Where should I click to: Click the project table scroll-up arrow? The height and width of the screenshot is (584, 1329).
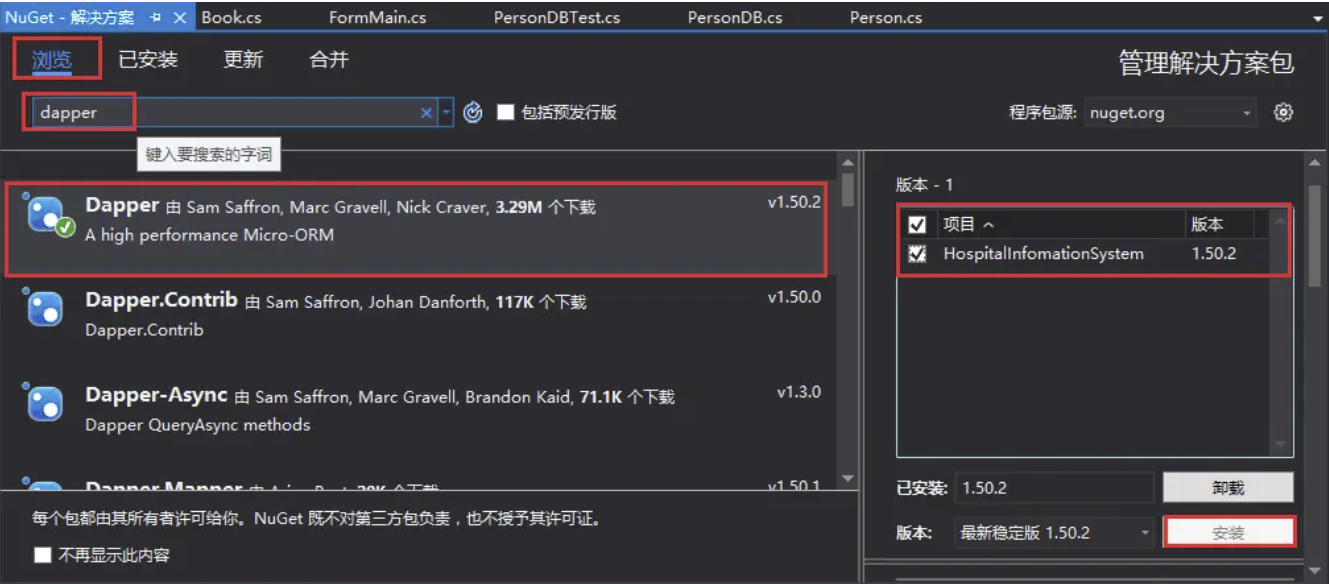pyautogui.click(x=1281, y=222)
